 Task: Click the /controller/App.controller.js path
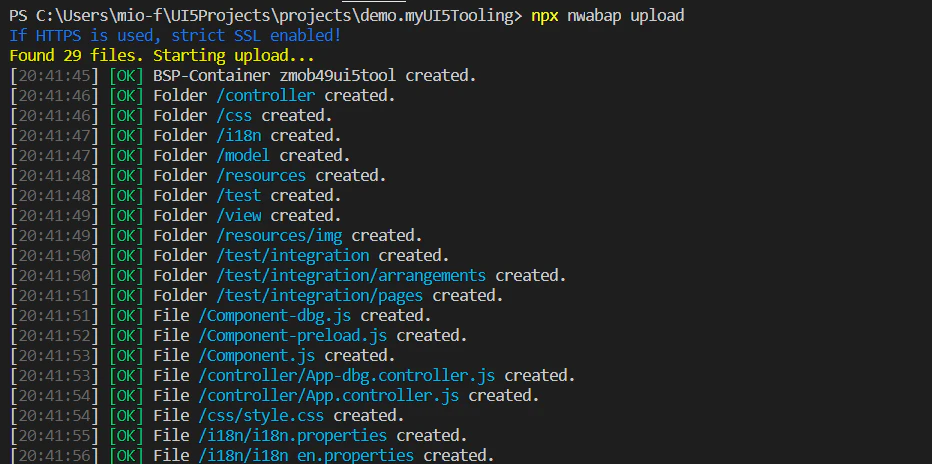(x=329, y=396)
